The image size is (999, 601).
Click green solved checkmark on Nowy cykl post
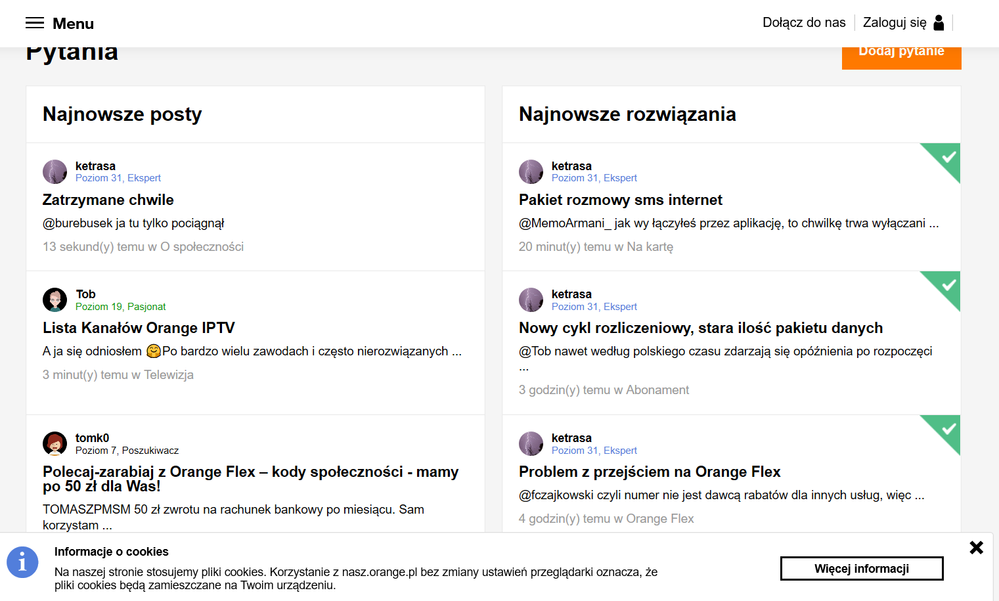[948, 285]
